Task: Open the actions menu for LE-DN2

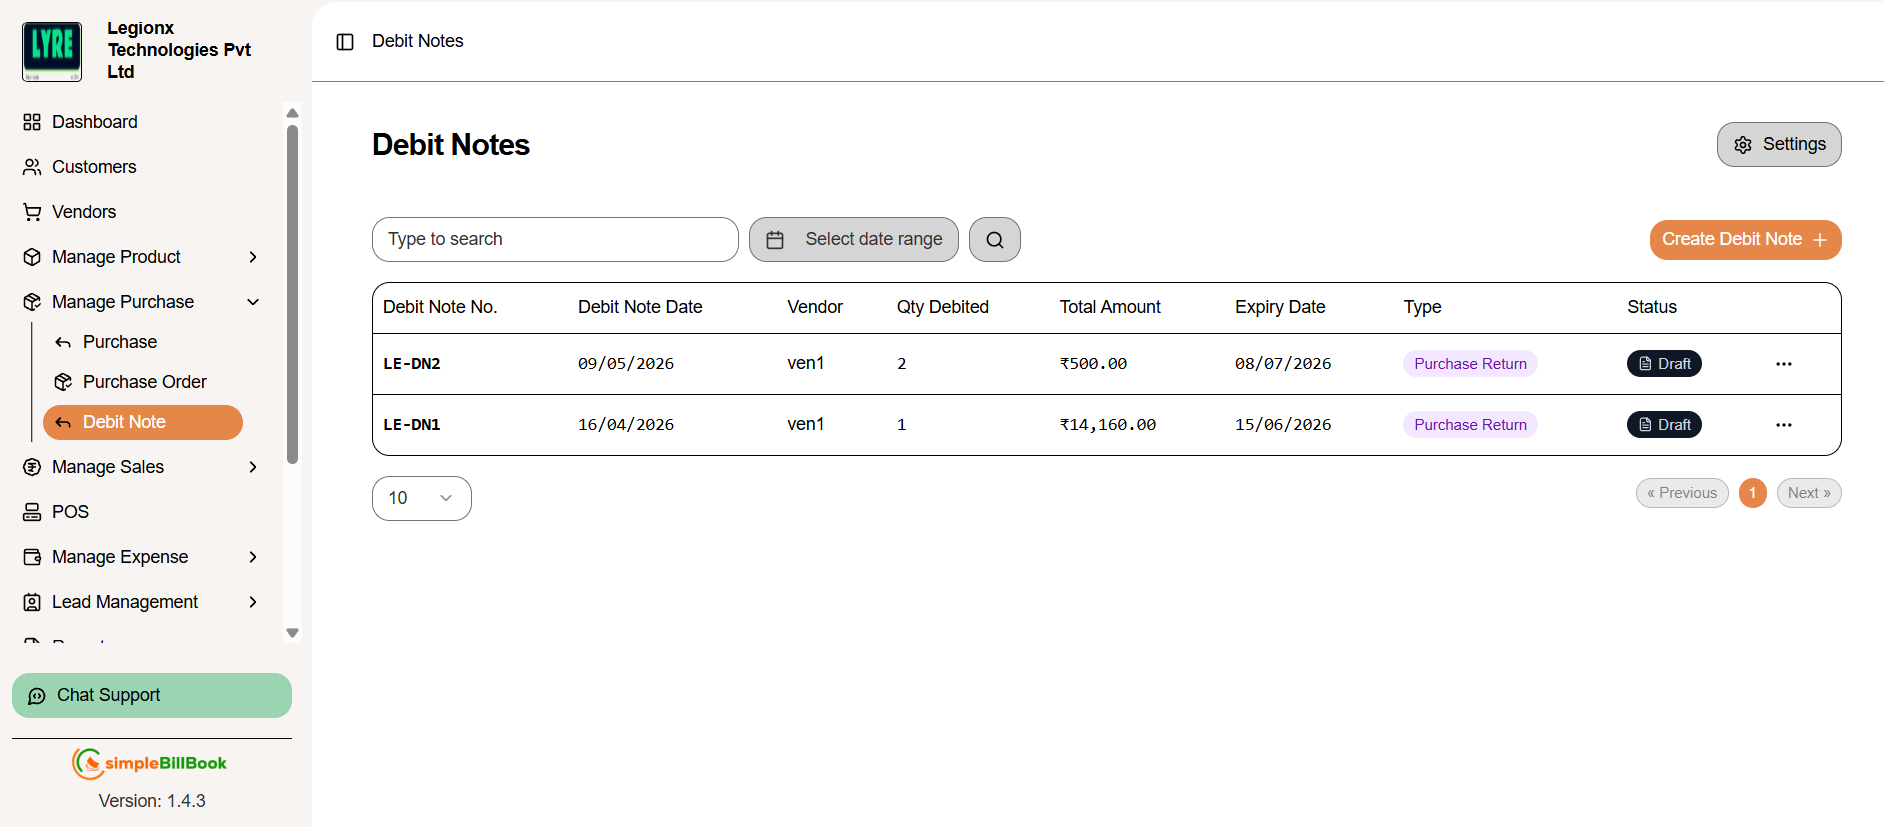Action: pyautogui.click(x=1784, y=364)
